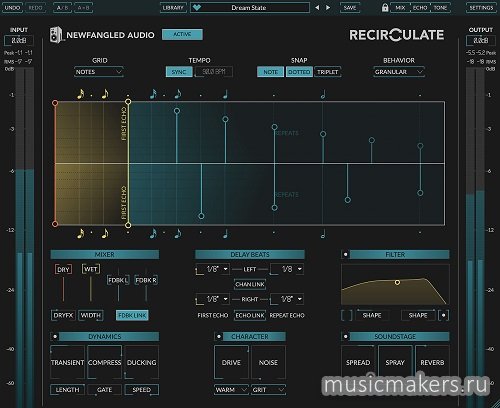Click the Newfangled Audio speaker logo
500x408 pixels.
pos(56,35)
